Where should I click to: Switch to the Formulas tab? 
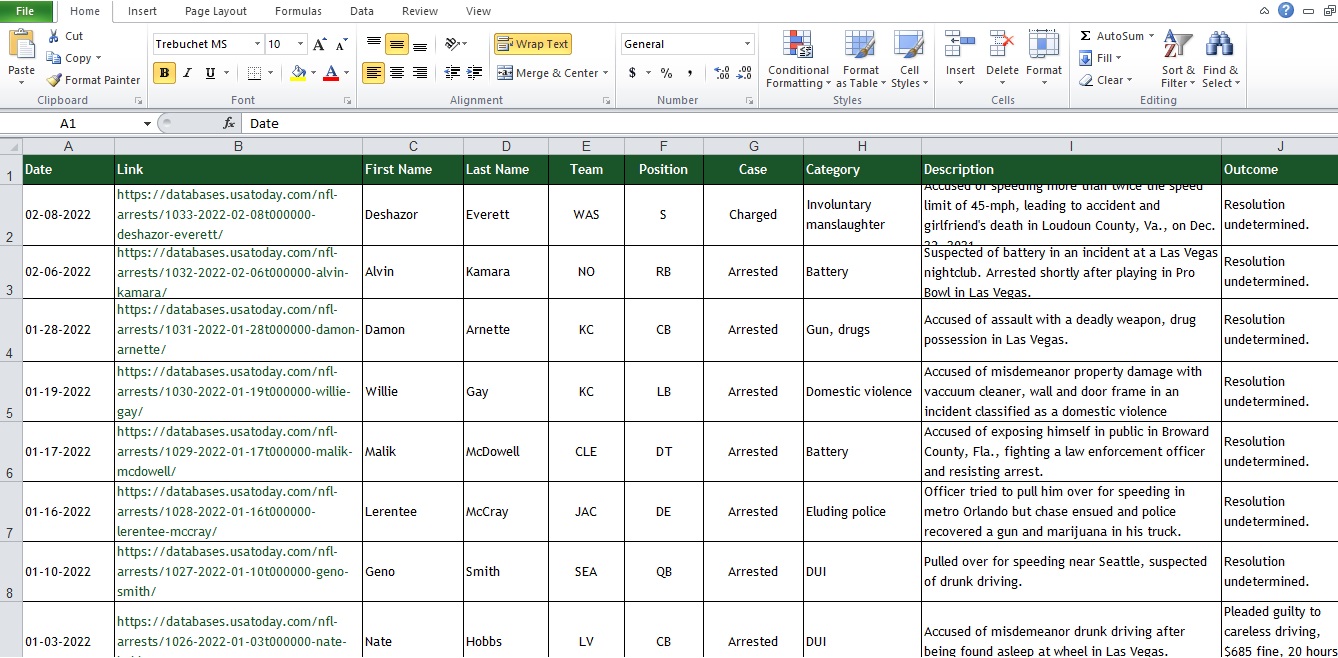298,11
